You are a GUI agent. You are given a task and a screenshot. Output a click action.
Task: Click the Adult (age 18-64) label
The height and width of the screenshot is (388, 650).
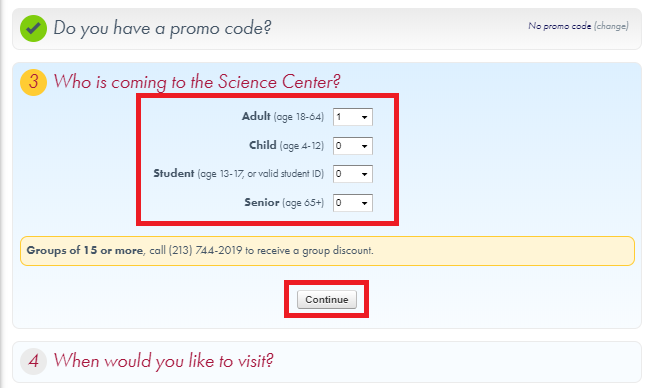(283, 116)
